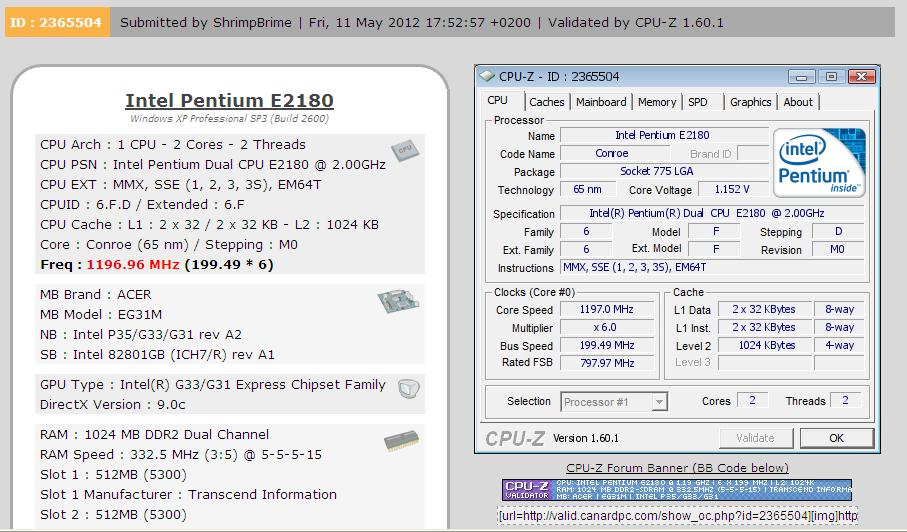The height and width of the screenshot is (532, 907).
Task: Click the Bus Speed 199.49 MHz value
Action: [x=606, y=345]
